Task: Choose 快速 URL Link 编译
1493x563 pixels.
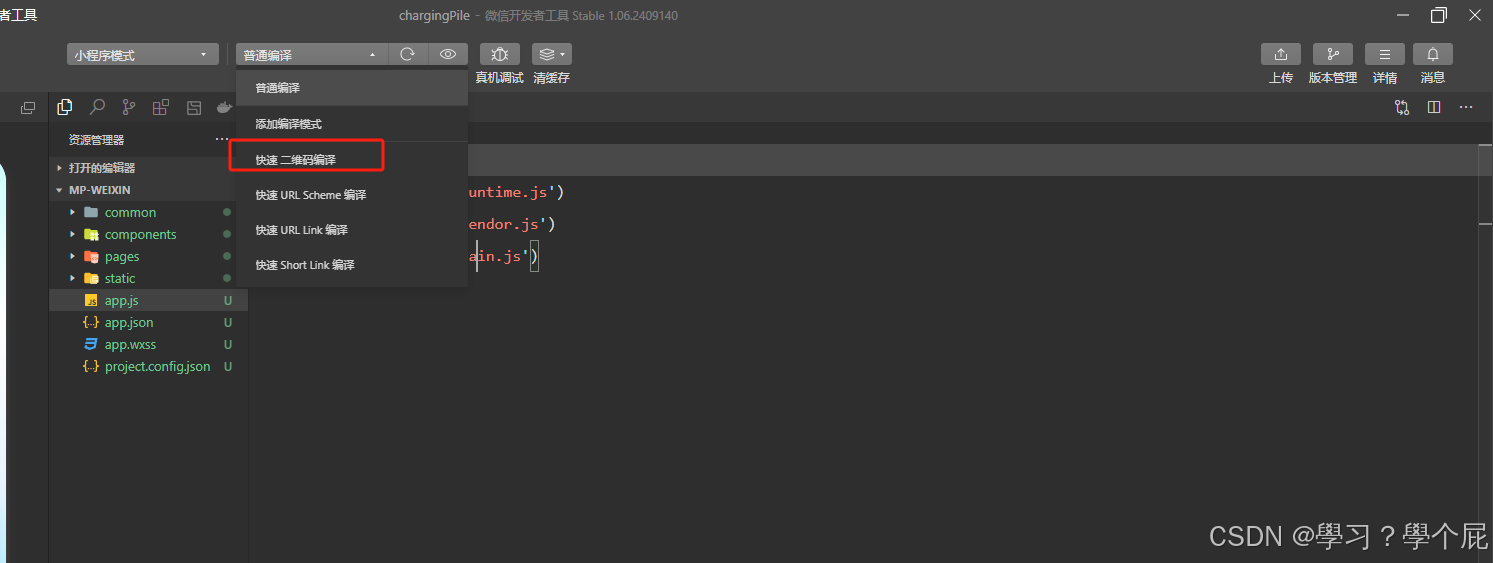Action: (x=352, y=230)
